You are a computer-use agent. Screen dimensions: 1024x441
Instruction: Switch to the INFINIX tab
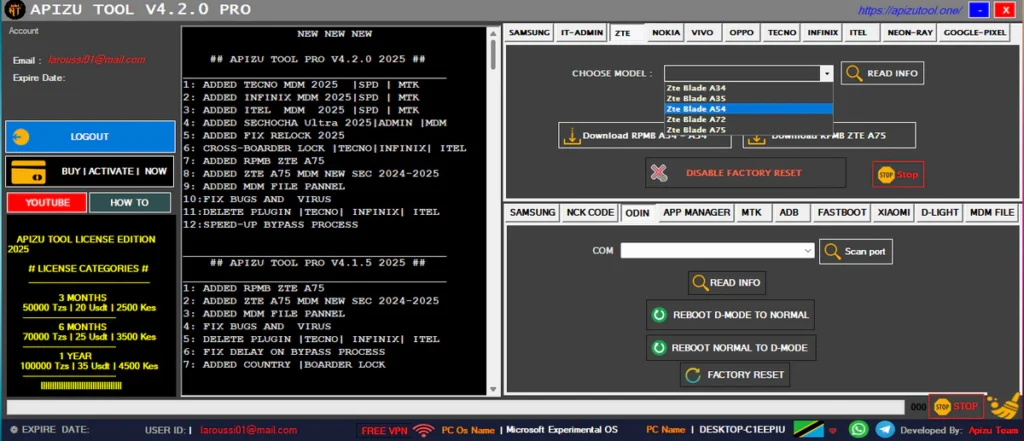pos(823,33)
